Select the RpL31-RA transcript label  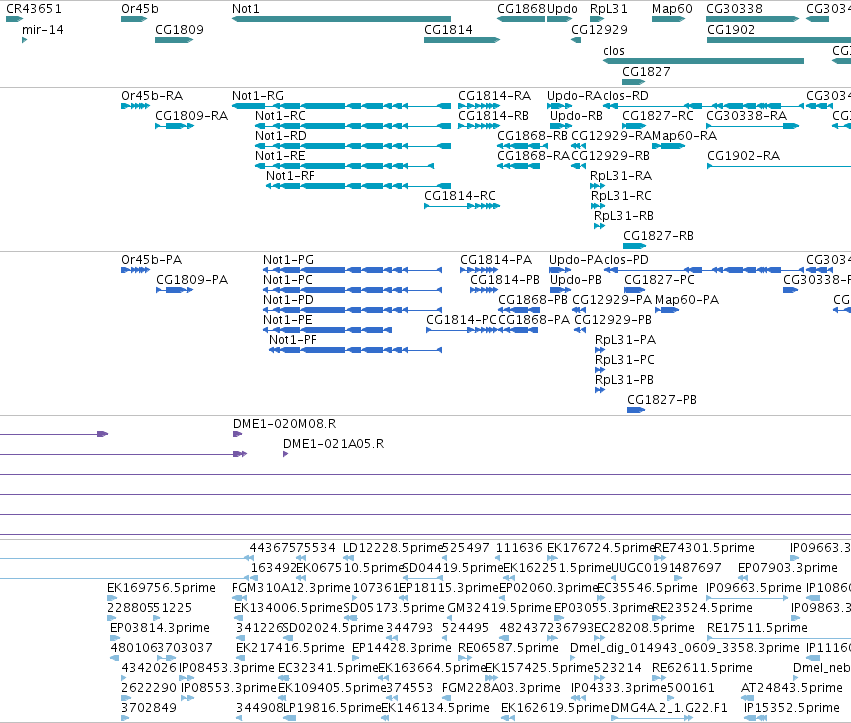pyautogui.click(x=621, y=176)
